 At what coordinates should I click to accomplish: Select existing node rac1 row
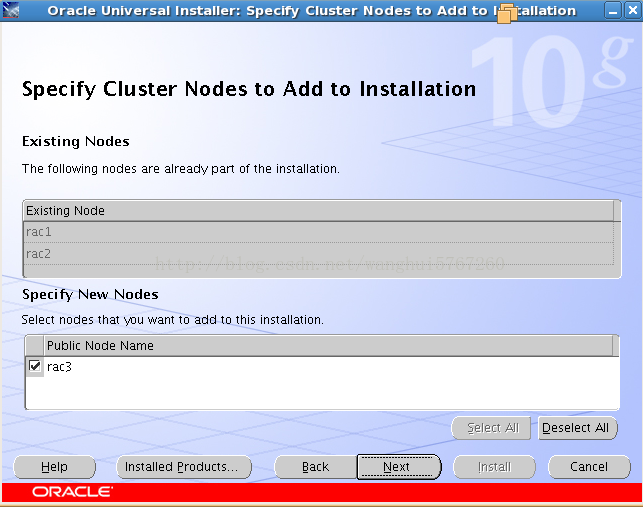coord(319,232)
